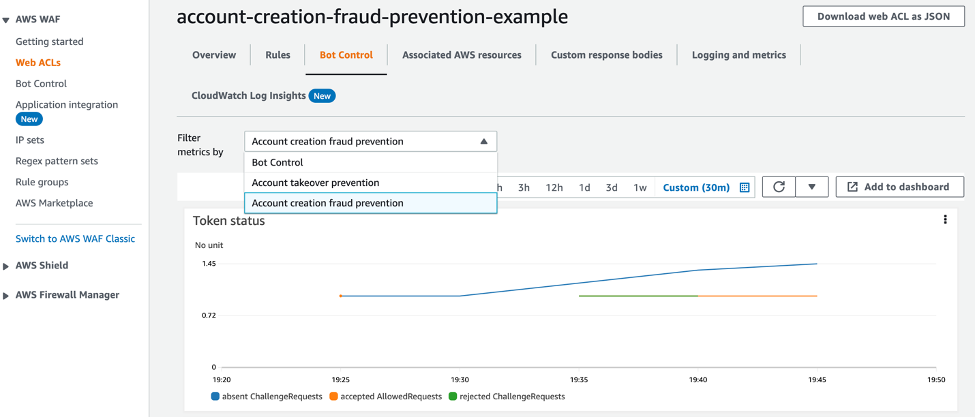
Task: Toggle accepted AllowedRequests legend series
Action: pyautogui.click(x=384, y=396)
